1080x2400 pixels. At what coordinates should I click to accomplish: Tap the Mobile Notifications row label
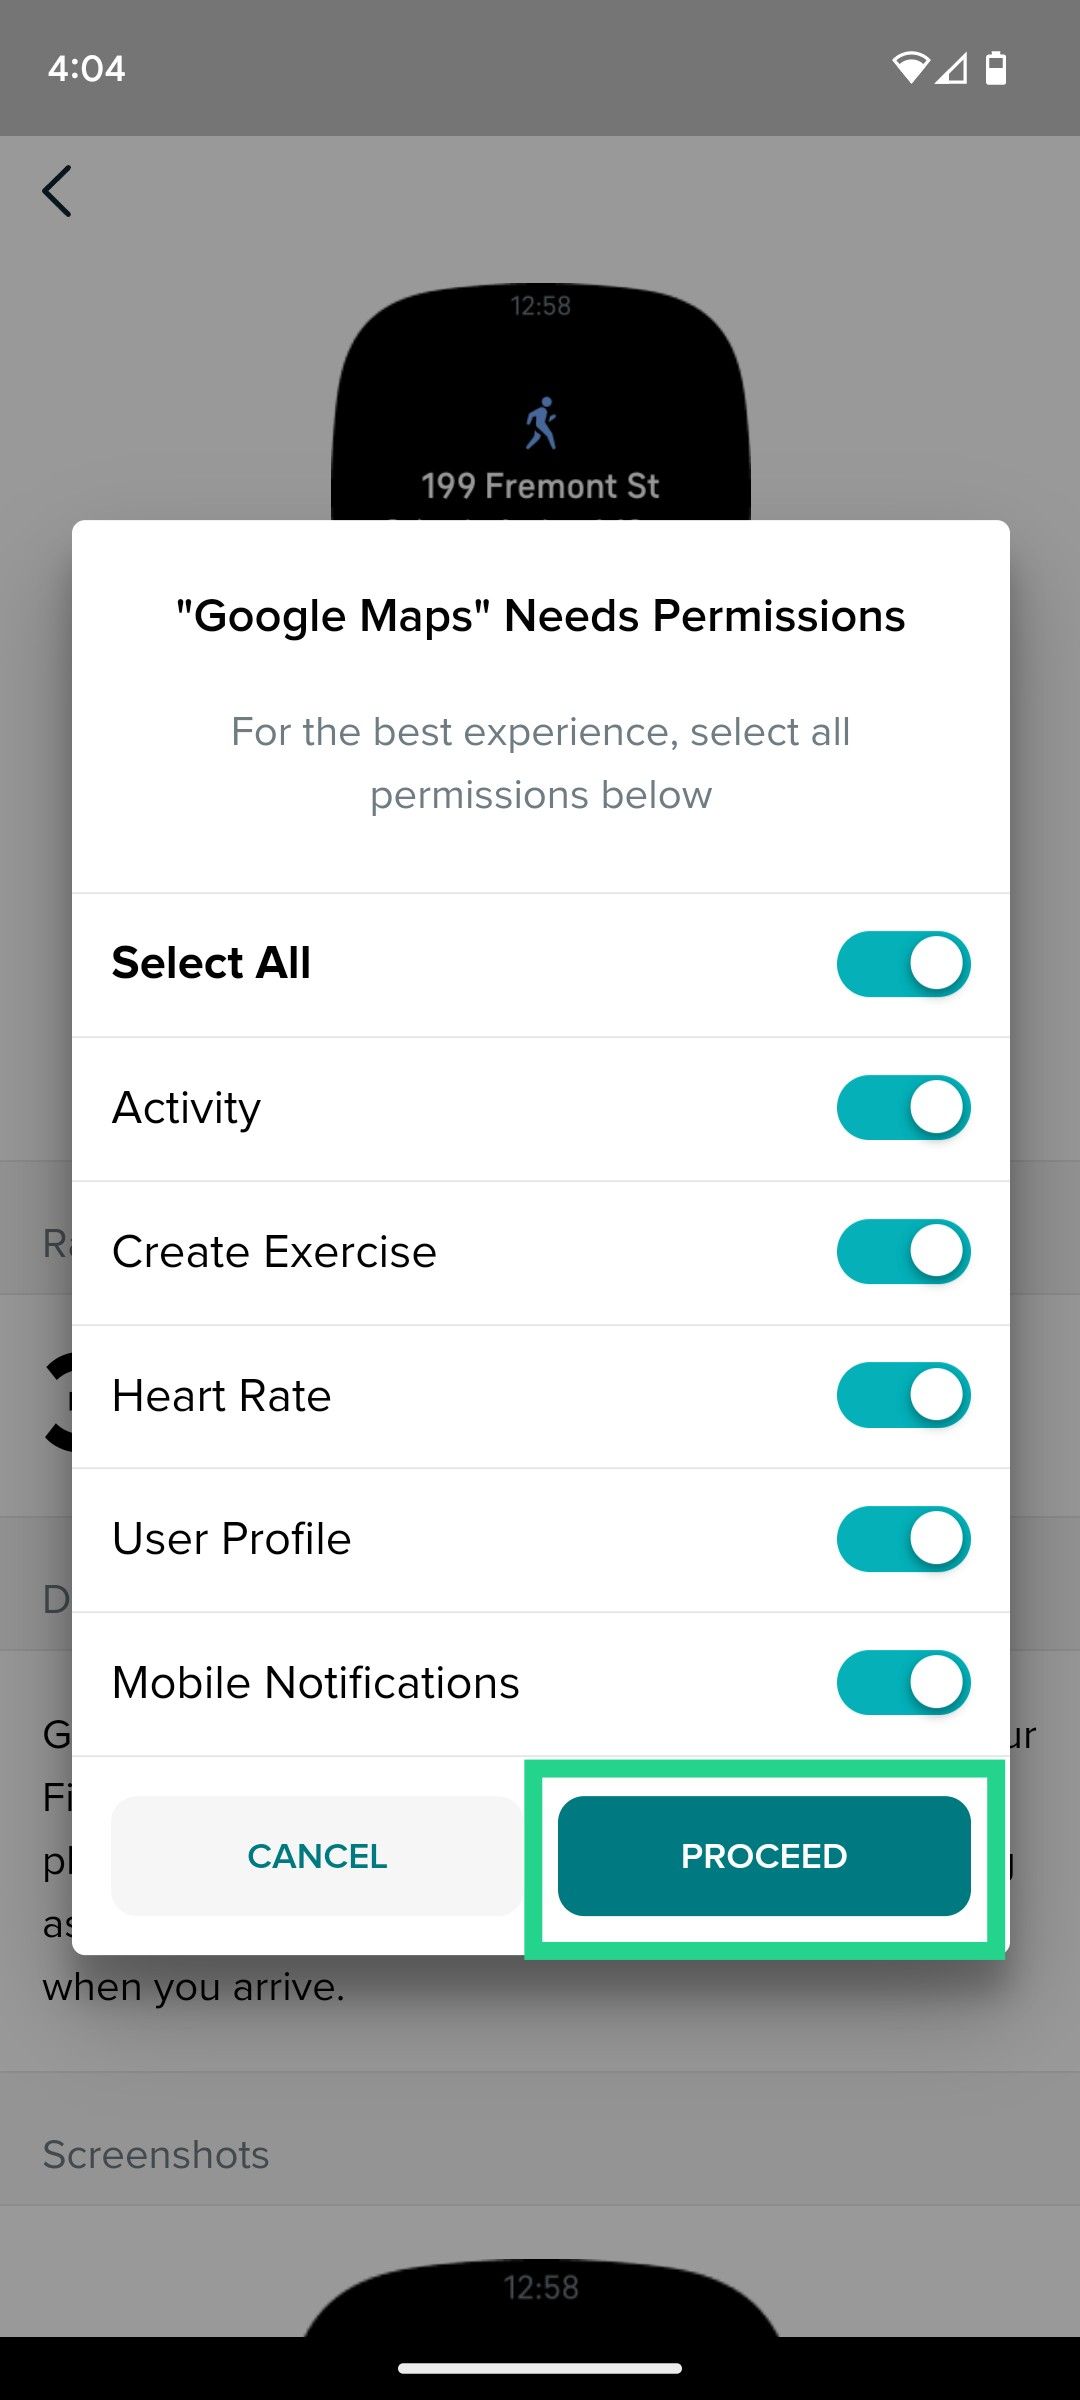pyautogui.click(x=316, y=1683)
